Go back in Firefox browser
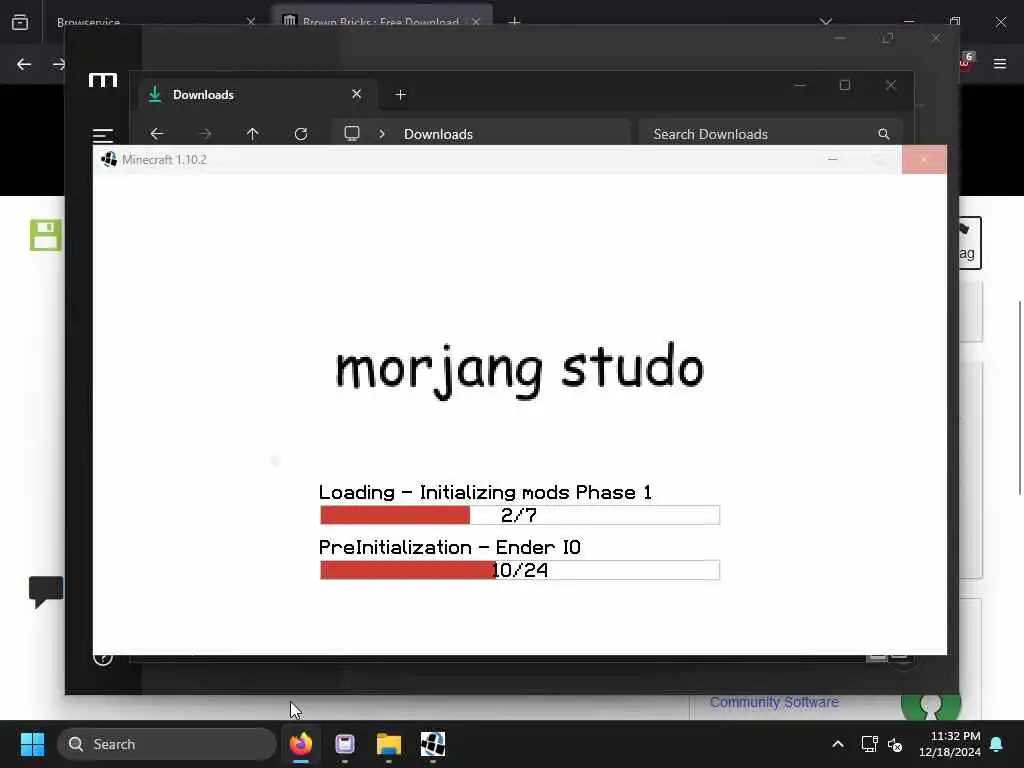The height and width of the screenshot is (768, 1024). pos(24,64)
